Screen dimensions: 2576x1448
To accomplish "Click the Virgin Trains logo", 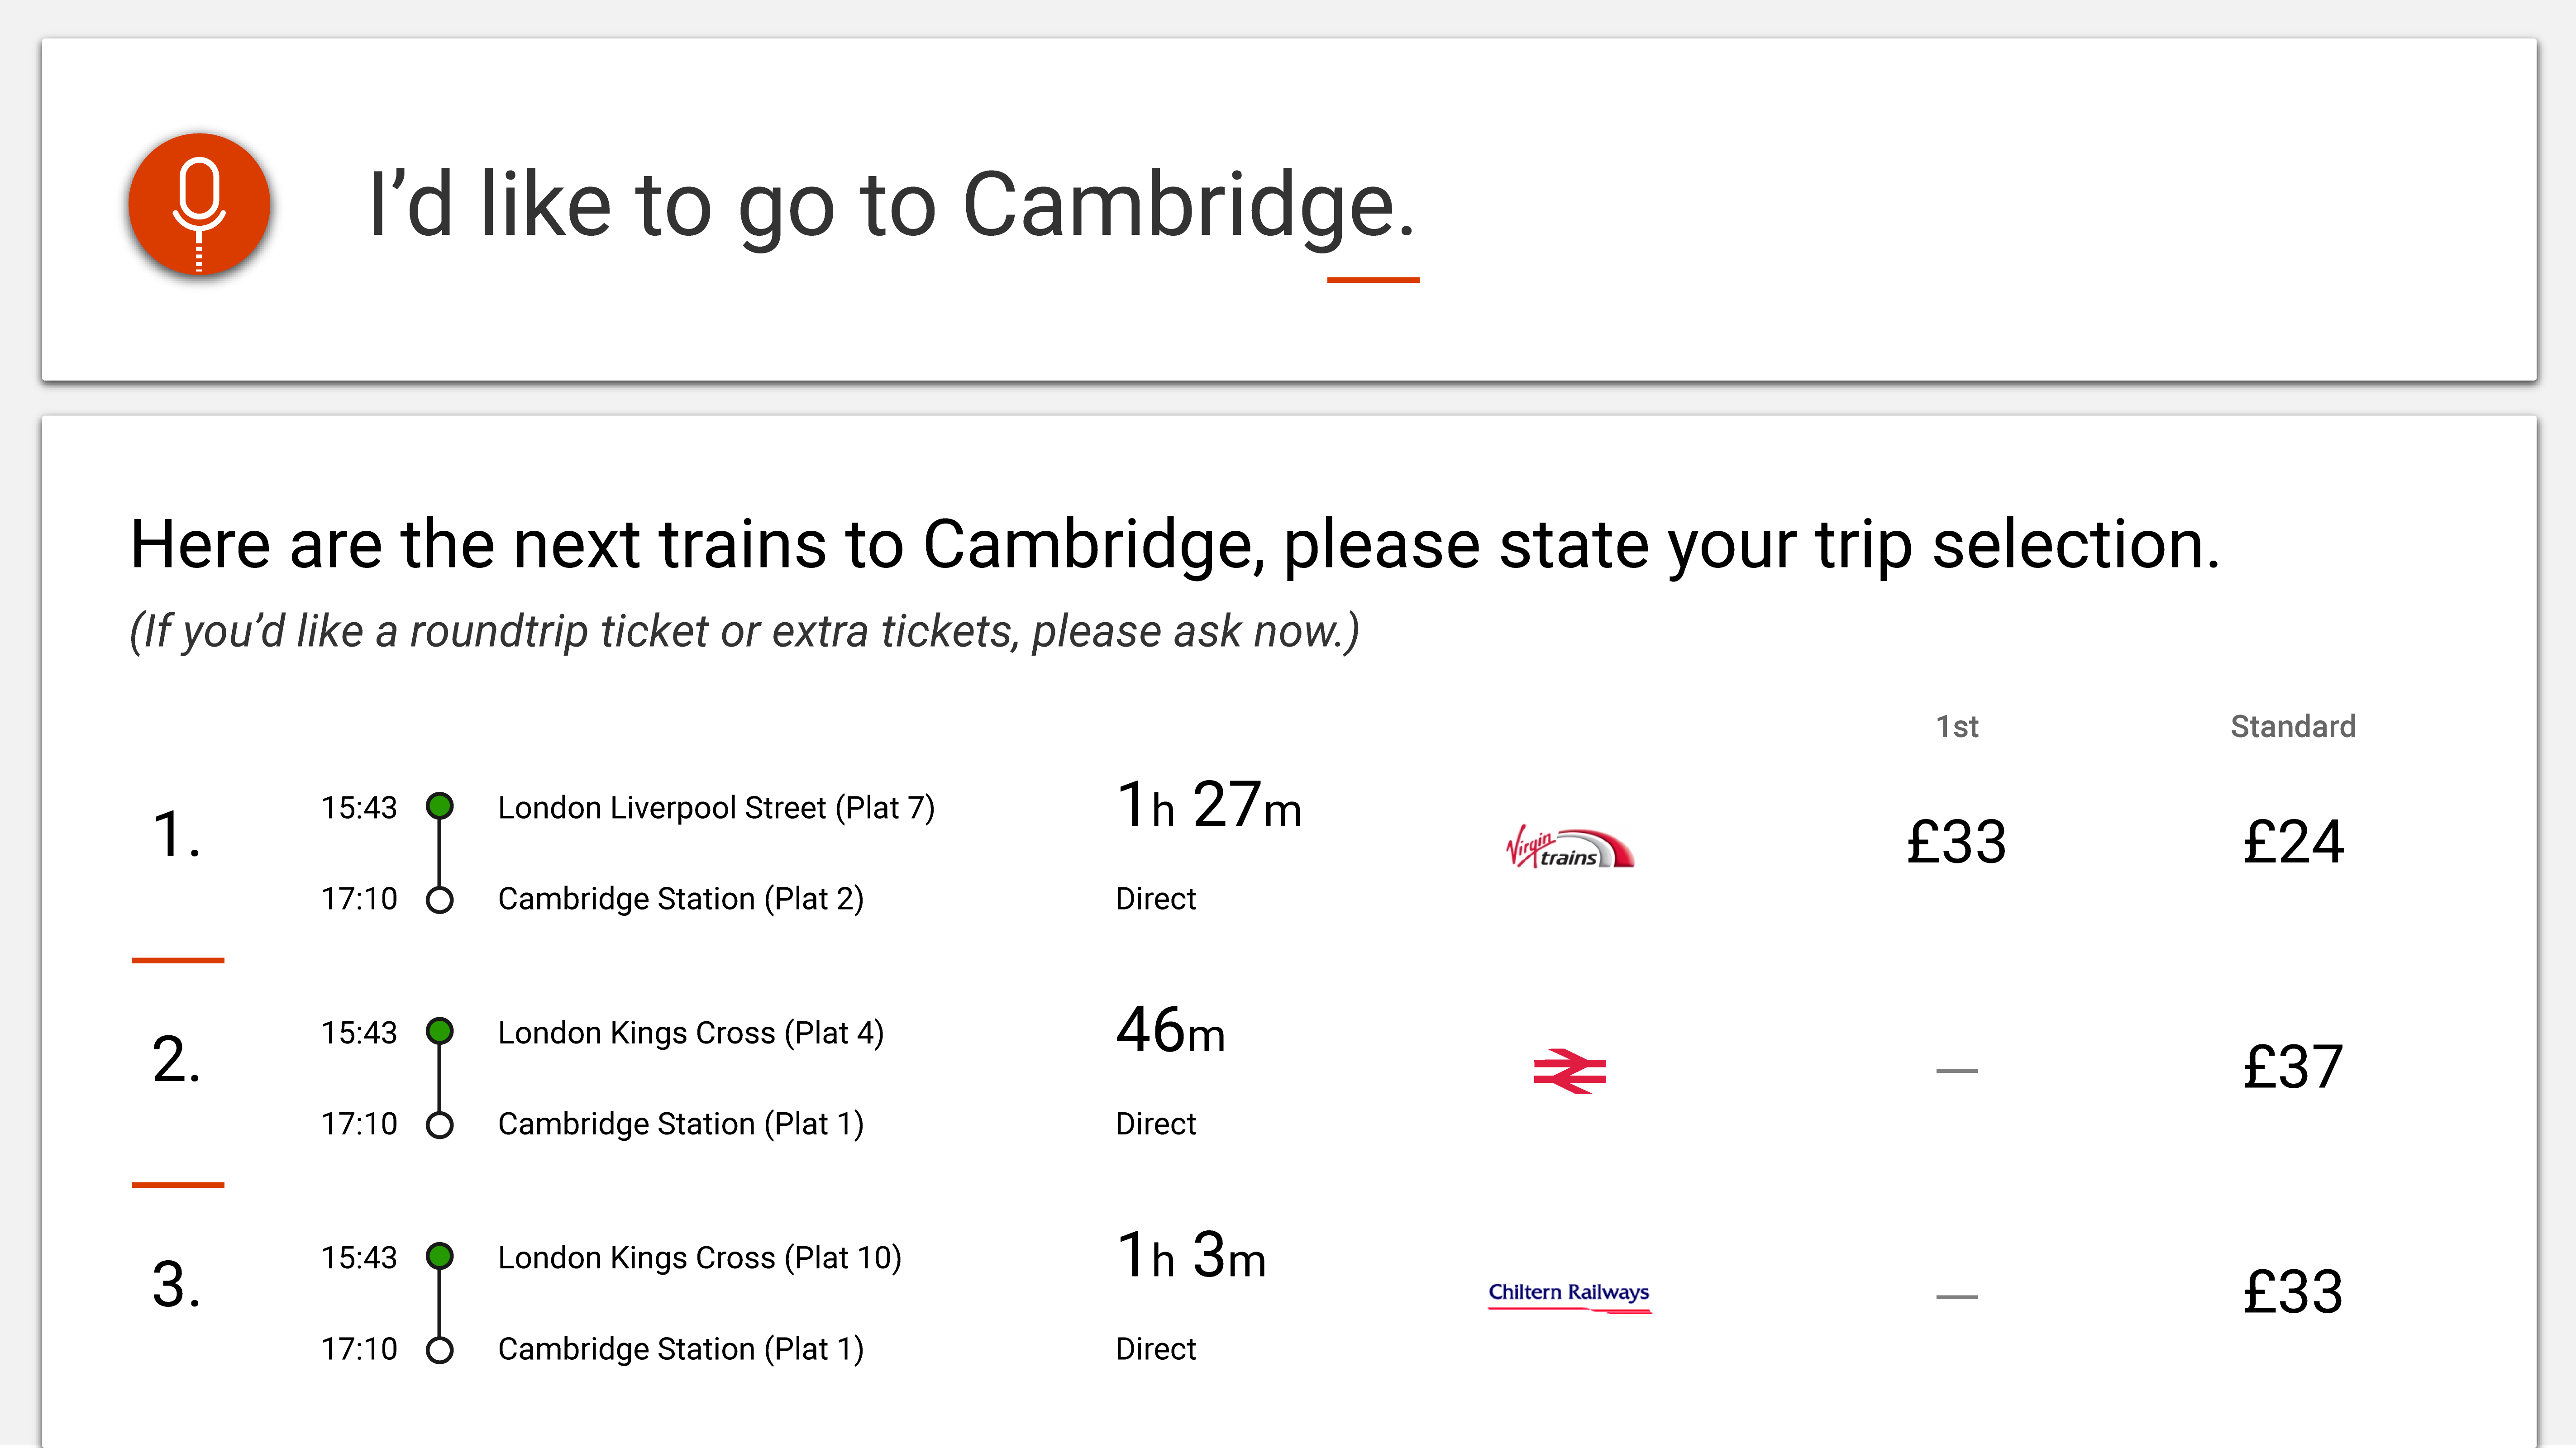I will click(x=1568, y=848).
